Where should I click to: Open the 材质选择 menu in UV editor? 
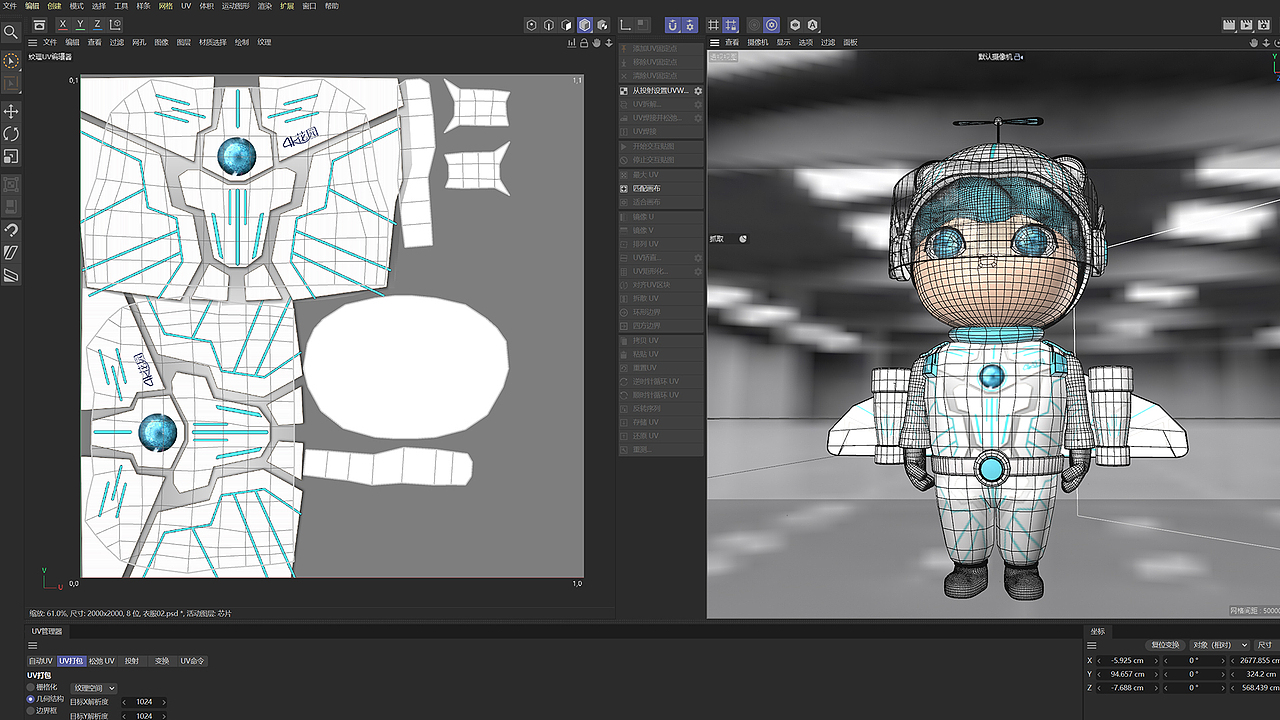click(213, 43)
